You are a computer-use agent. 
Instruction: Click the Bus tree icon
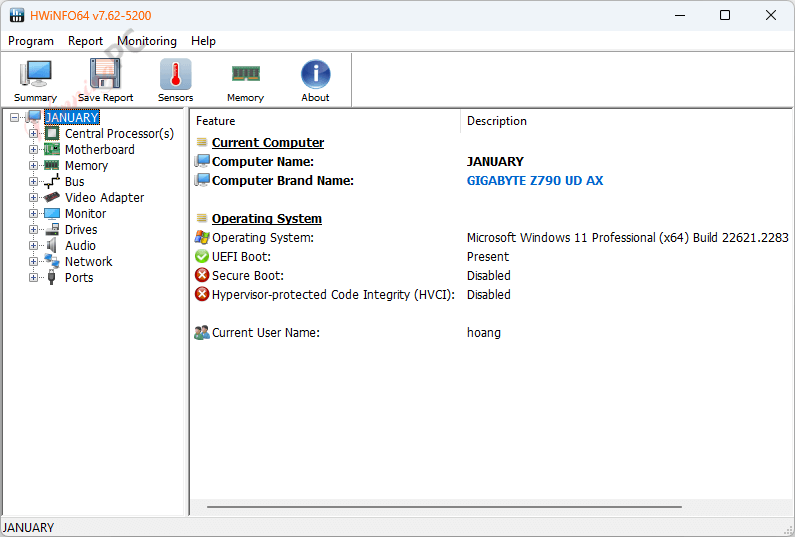[x=52, y=181]
